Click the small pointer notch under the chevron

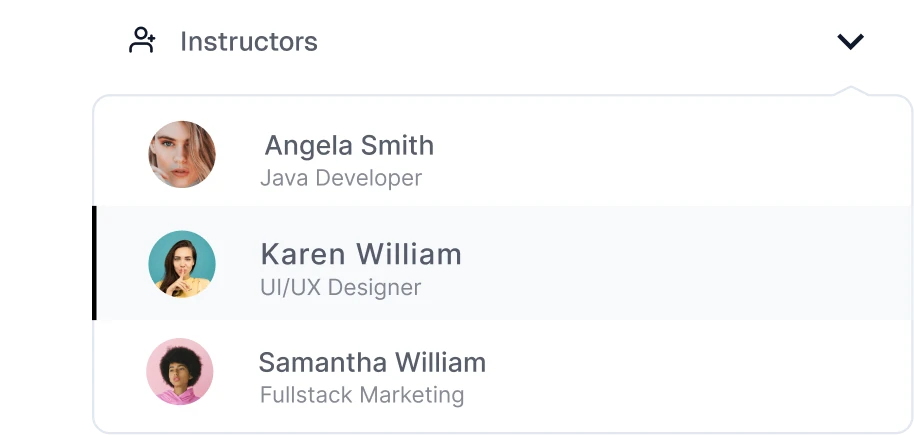(x=850, y=89)
